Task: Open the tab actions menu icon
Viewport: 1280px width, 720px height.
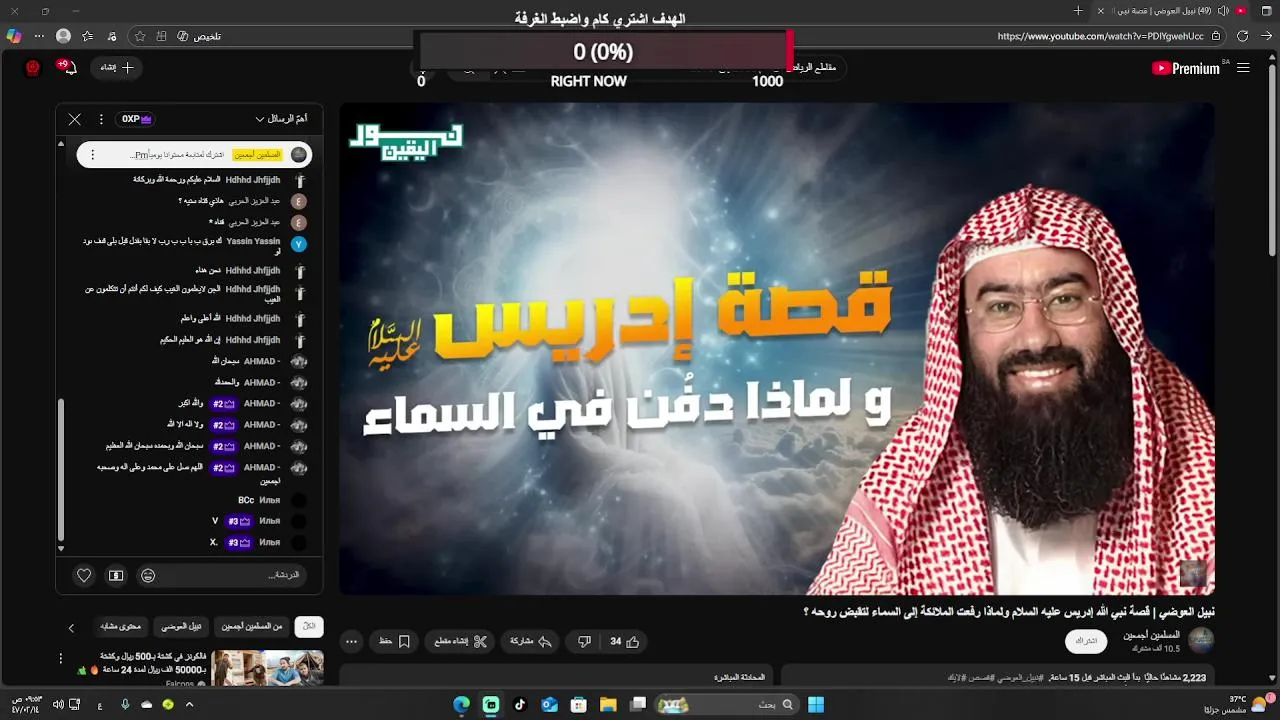Action: [1267, 10]
